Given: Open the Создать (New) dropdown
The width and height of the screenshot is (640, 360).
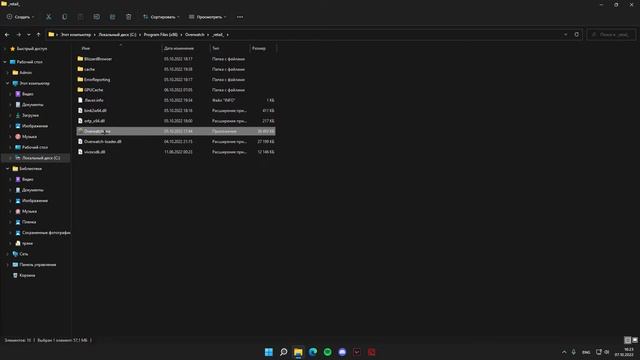Looking at the screenshot, I should (x=20, y=17).
